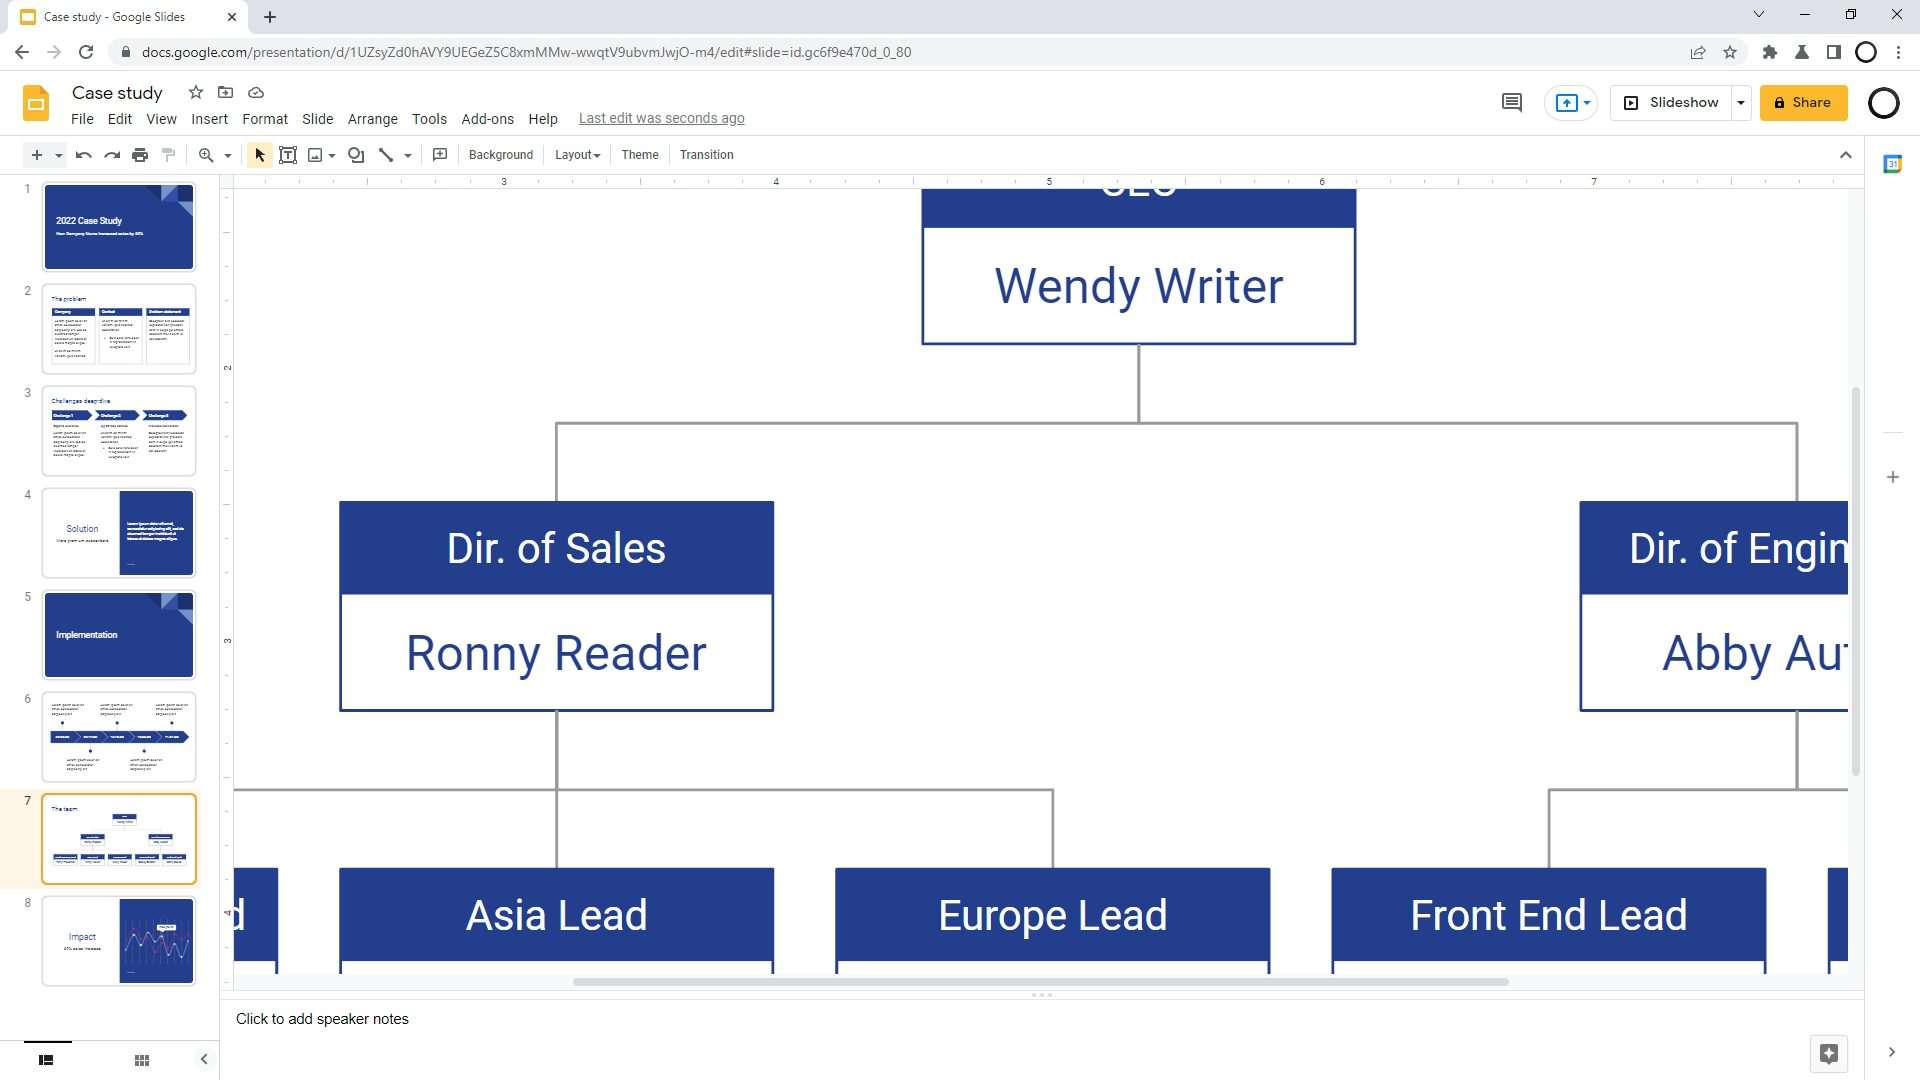Open the Insert menu
Screen dimensions: 1920x1080
210,119
